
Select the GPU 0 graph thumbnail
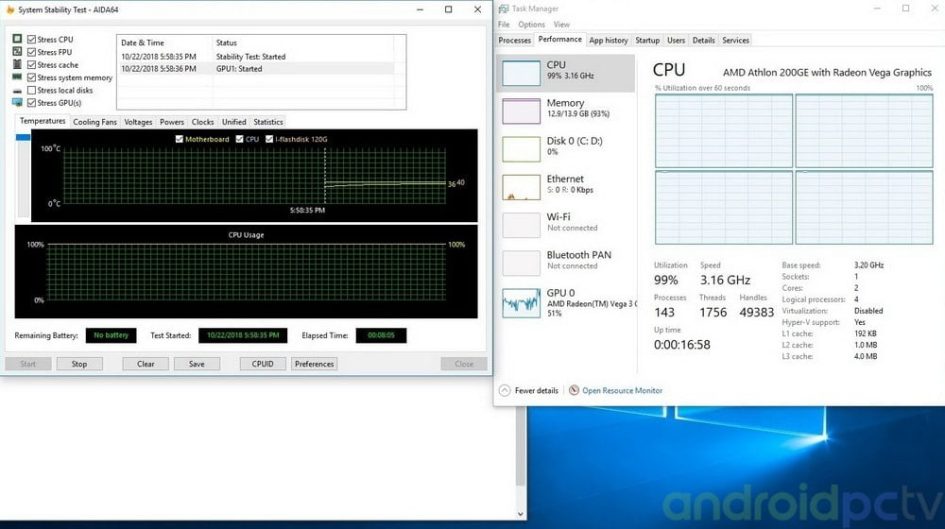[521, 302]
